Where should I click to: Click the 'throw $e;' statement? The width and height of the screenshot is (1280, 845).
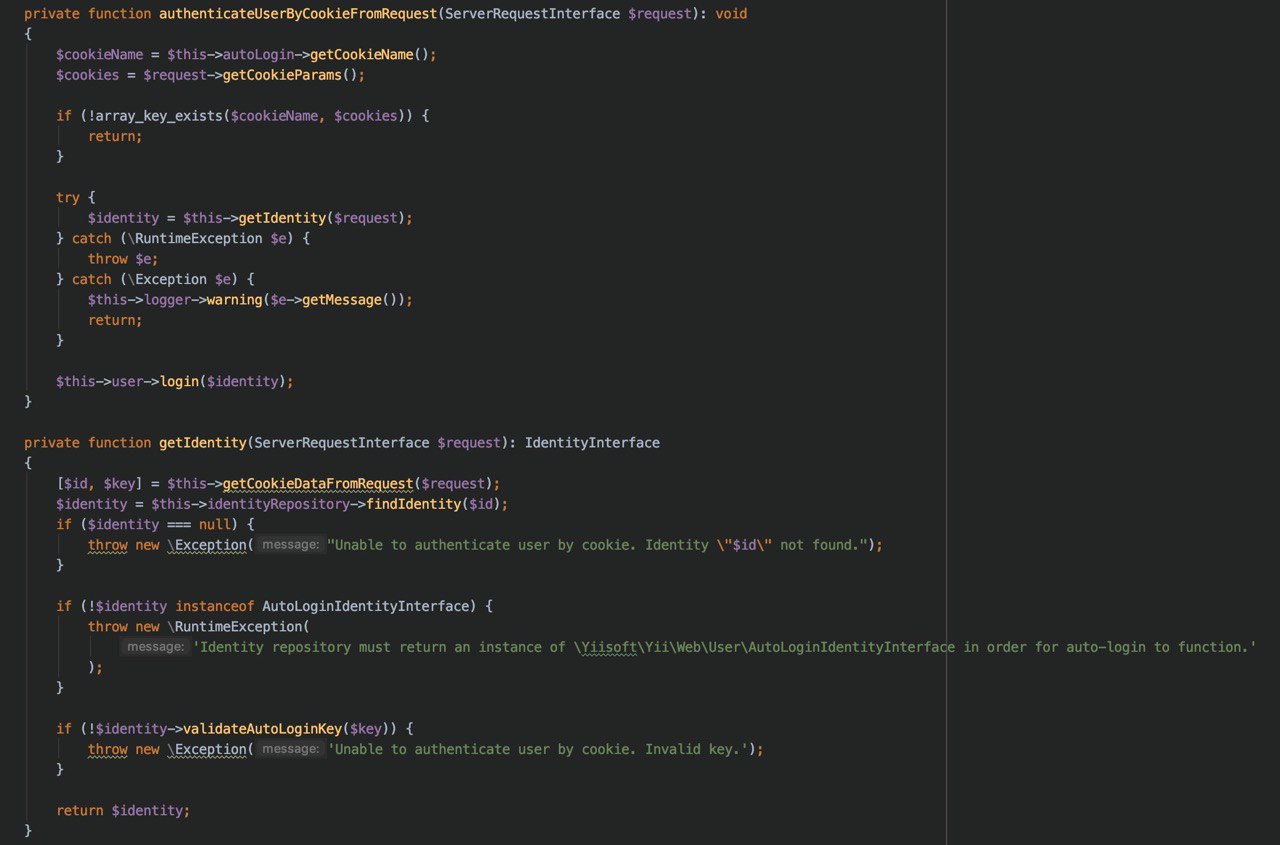coord(123,259)
